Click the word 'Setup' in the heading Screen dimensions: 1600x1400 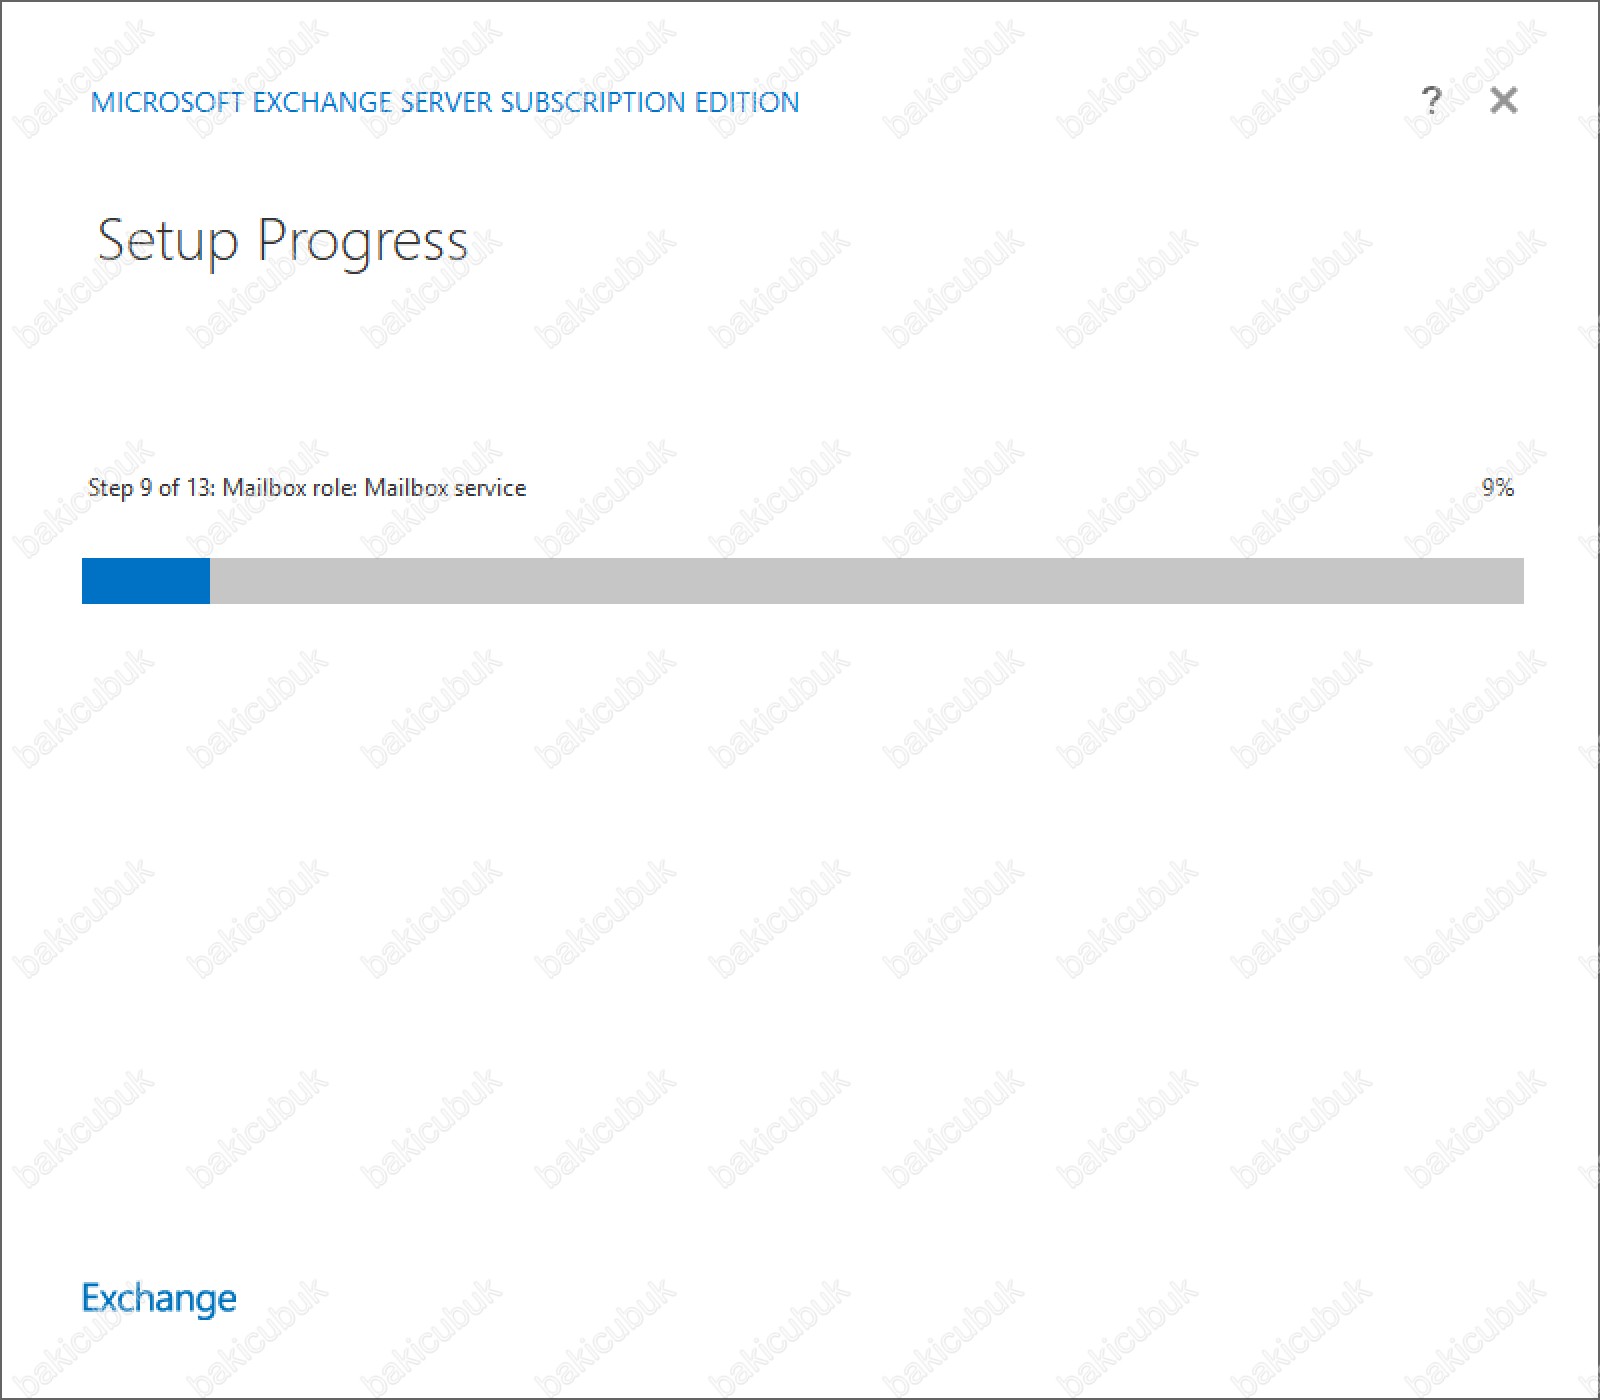pos(168,242)
